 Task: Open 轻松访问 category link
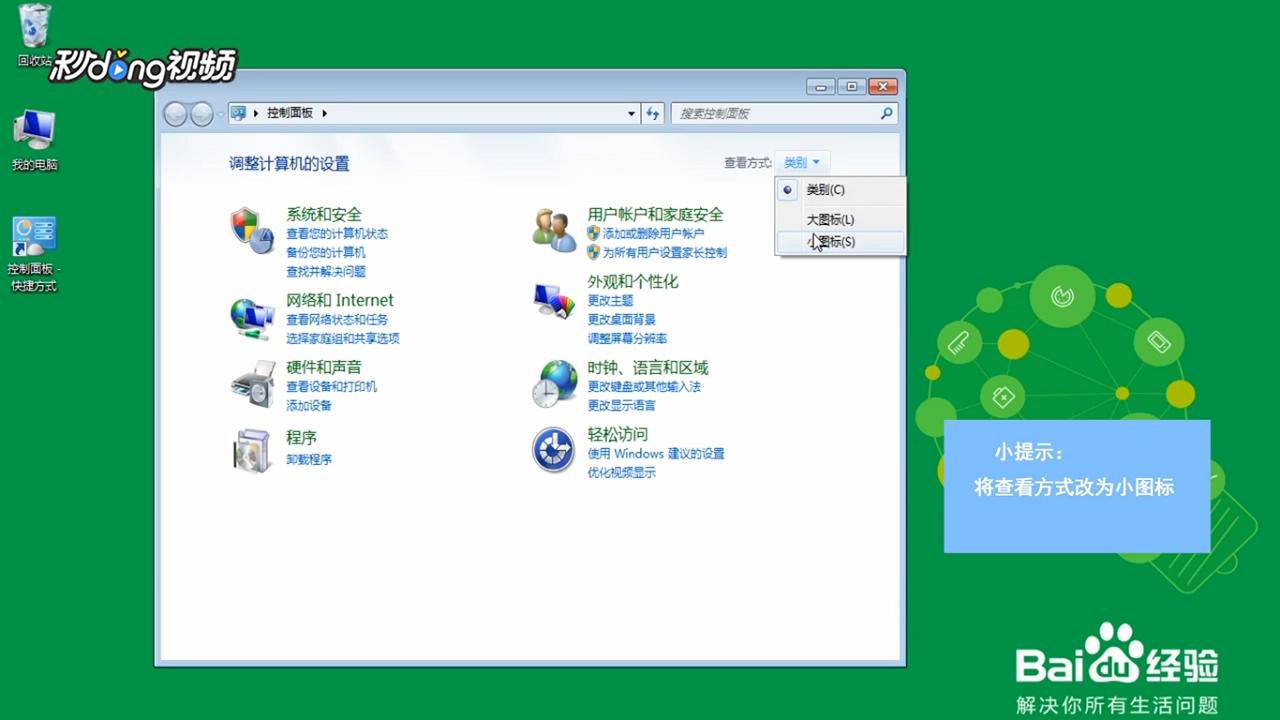[x=618, y=434]
